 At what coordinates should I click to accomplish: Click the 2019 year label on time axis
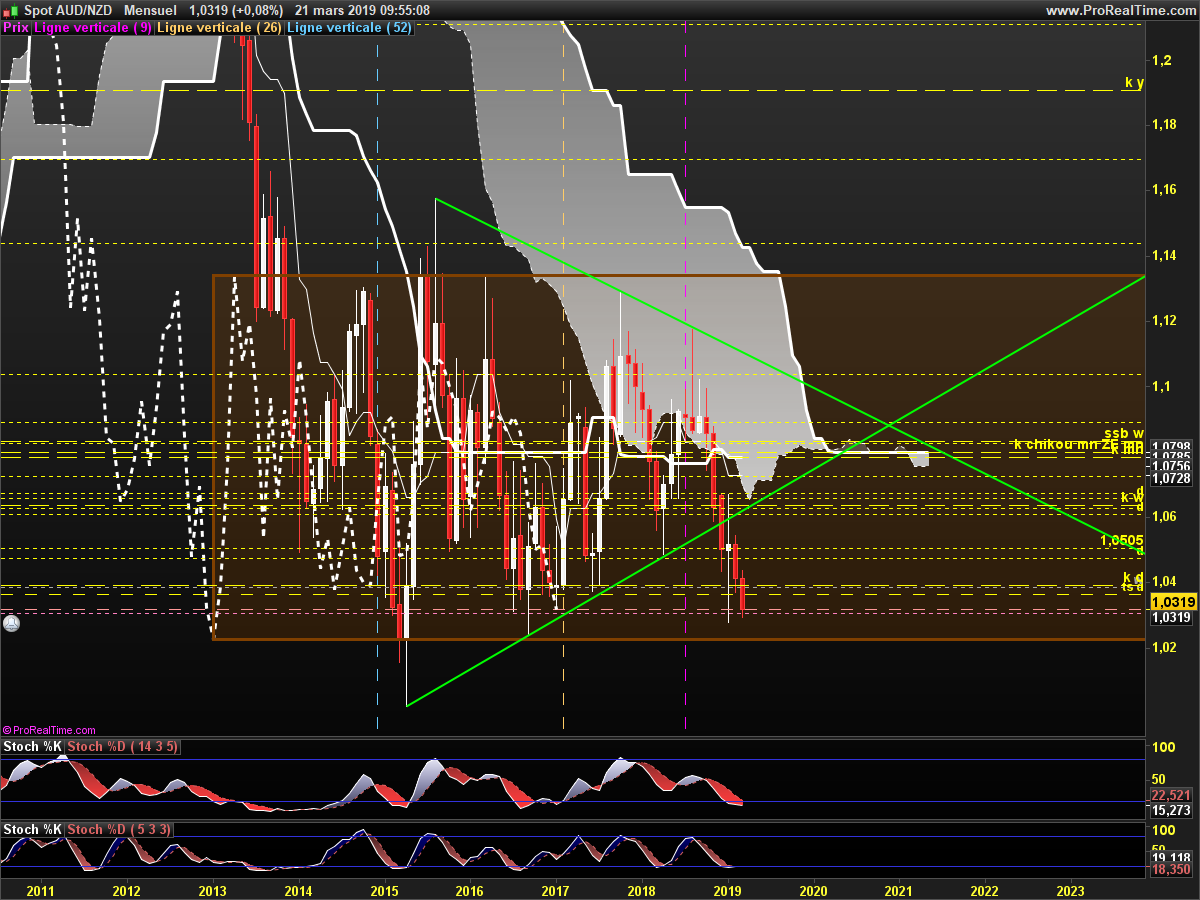(728, 890)
